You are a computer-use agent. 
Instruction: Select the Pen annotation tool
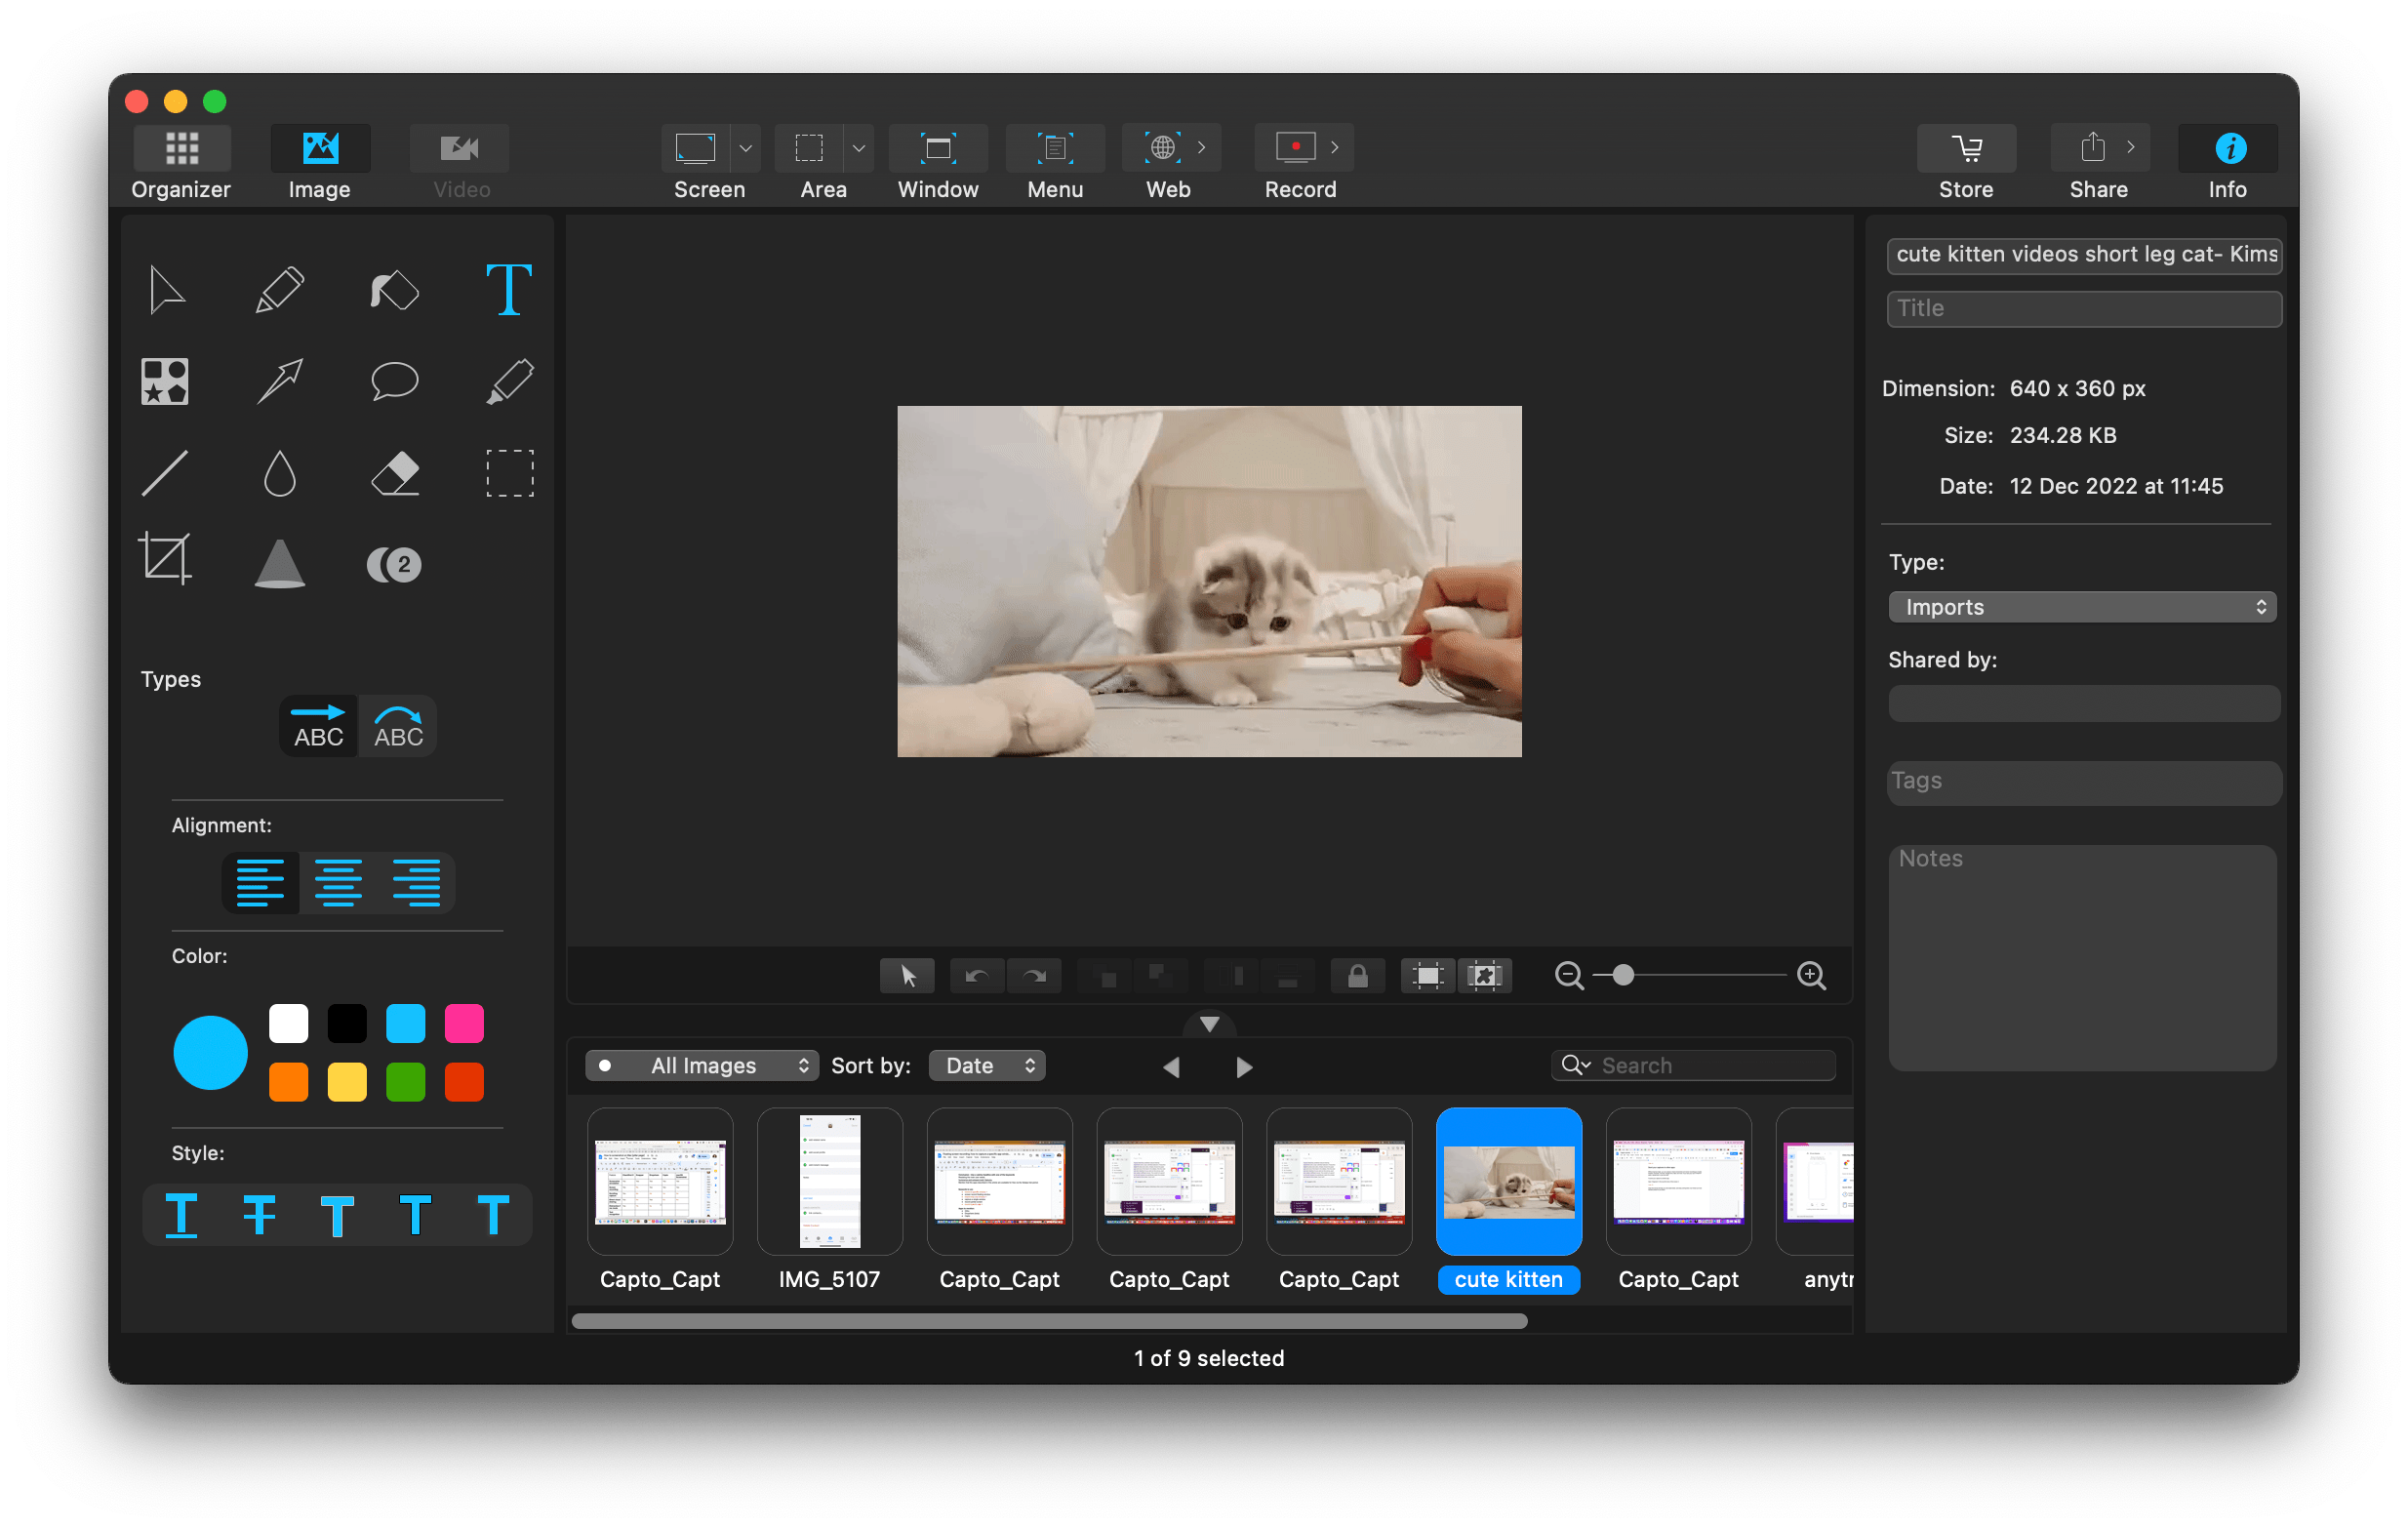(280, 290)
